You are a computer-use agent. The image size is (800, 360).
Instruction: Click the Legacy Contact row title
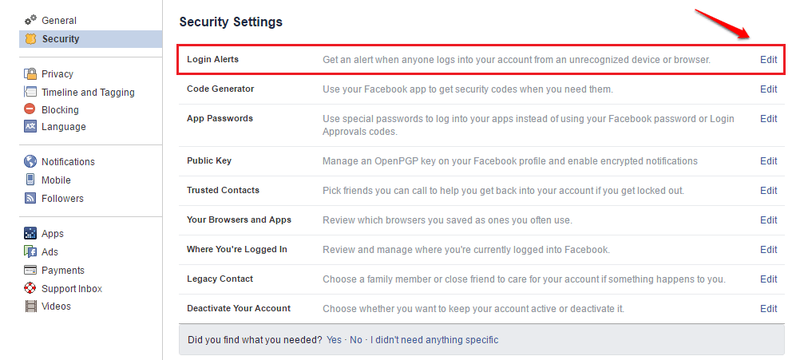click(220, 279)
